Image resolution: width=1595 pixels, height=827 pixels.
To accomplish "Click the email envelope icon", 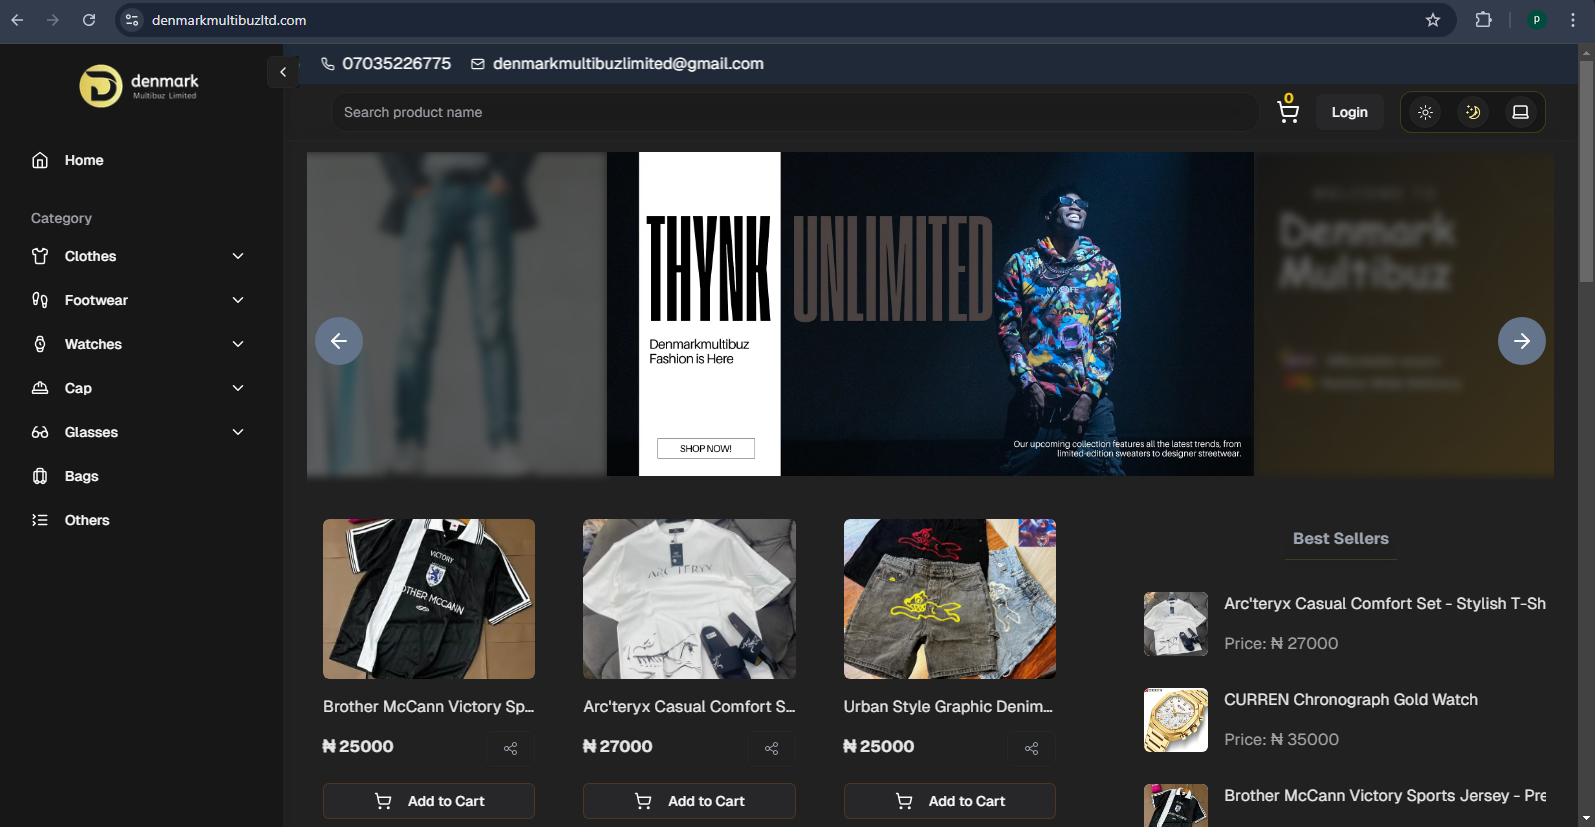I will tap(478, 64).
